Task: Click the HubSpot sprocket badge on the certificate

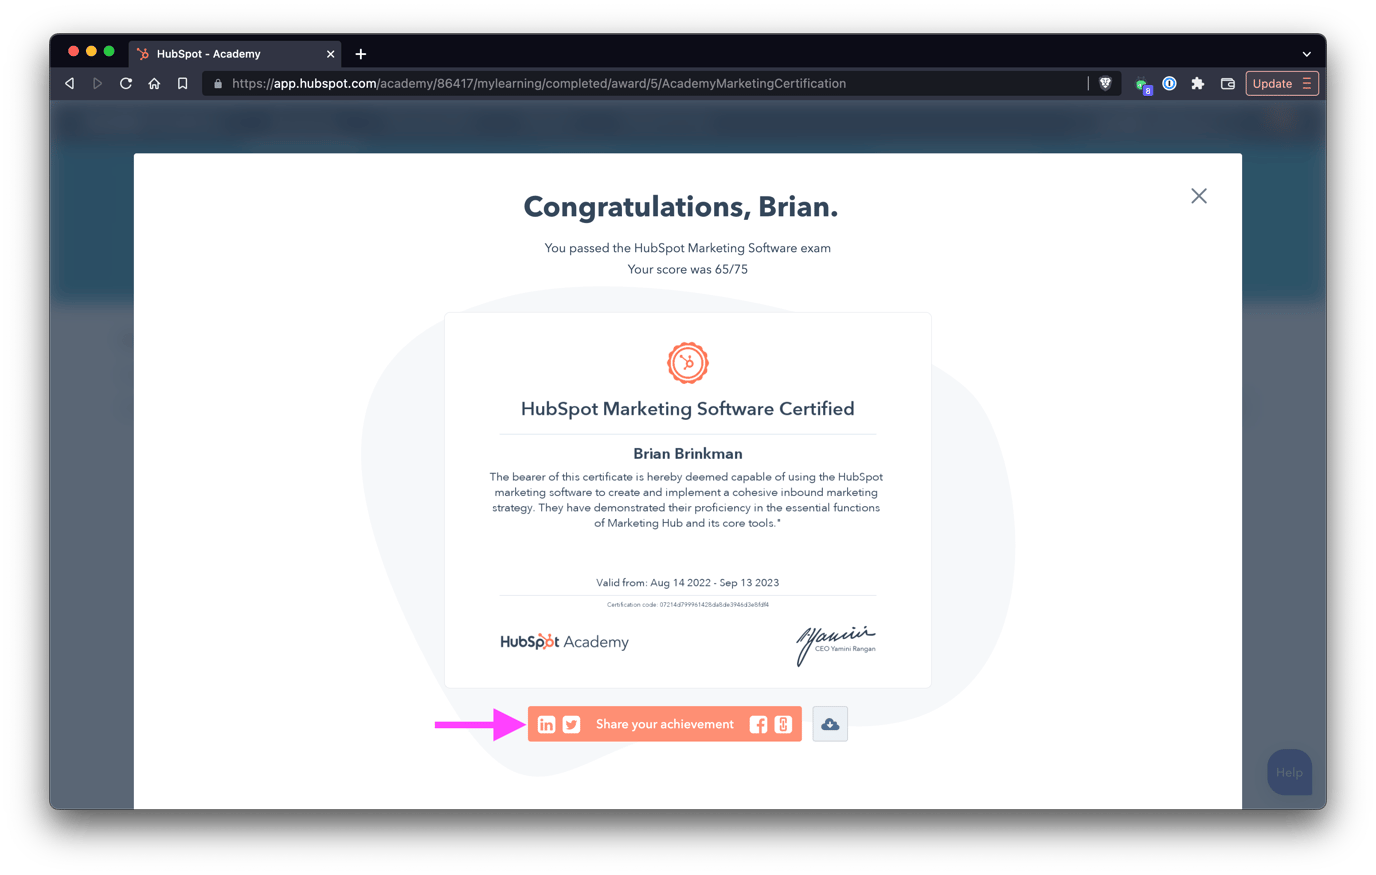Action: click(687, 363)
